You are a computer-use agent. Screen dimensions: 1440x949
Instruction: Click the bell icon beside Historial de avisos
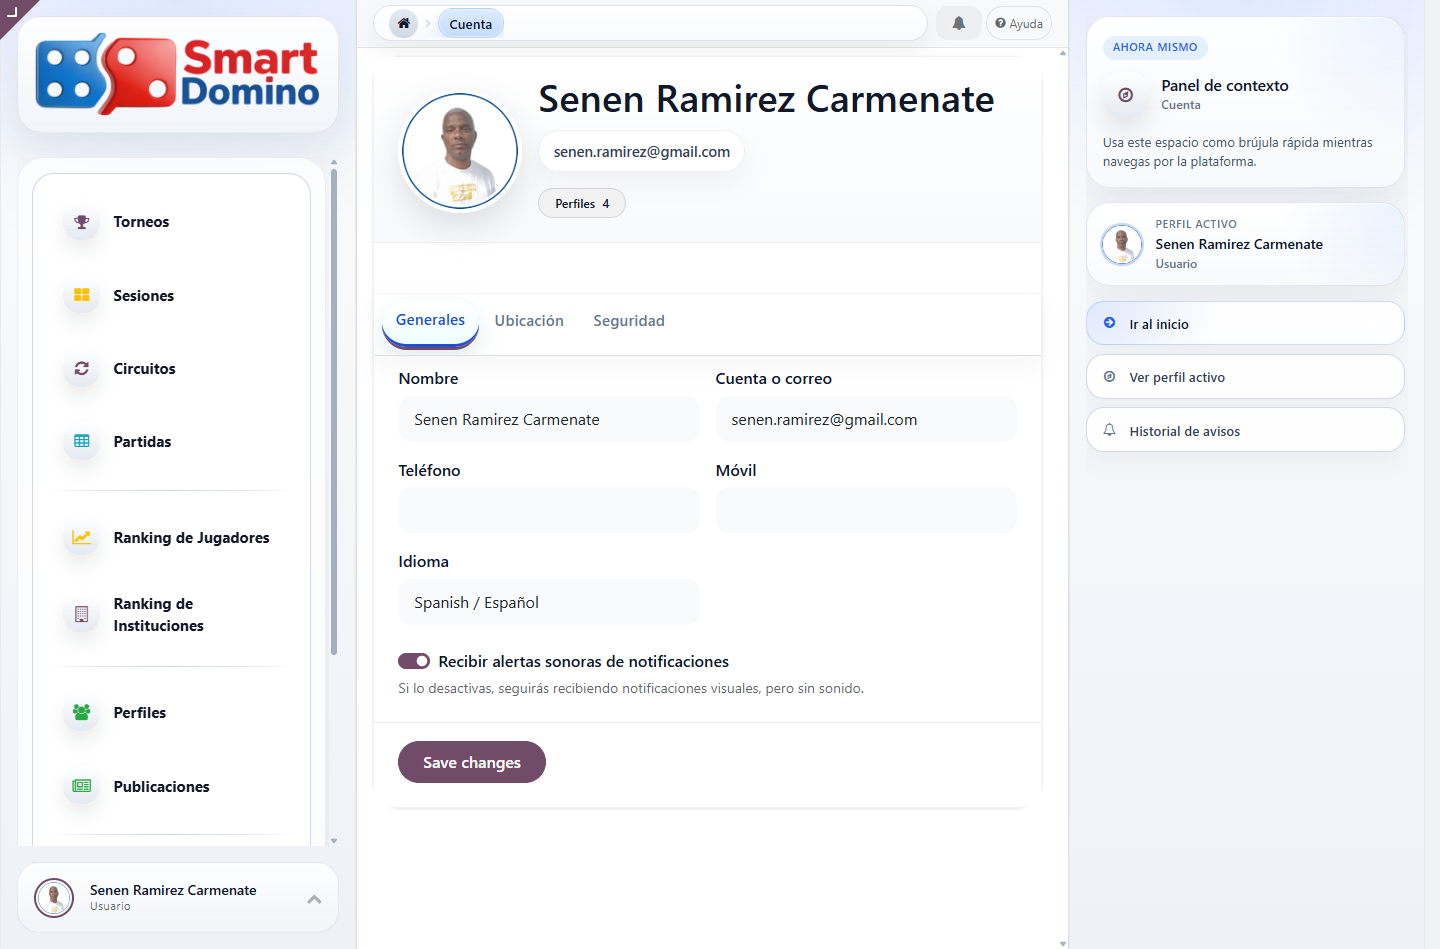point(1110,430)
